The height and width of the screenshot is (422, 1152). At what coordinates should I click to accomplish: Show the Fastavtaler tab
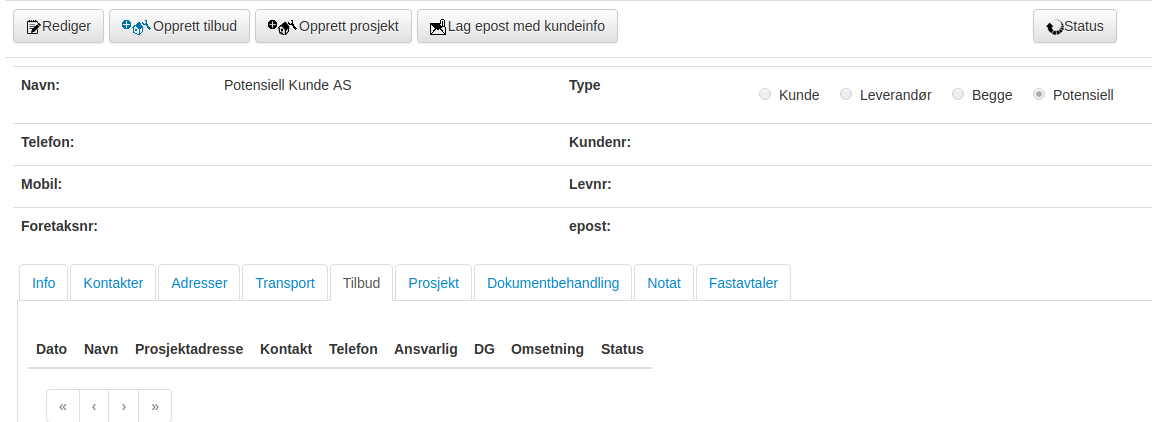(x=743, y=283)
